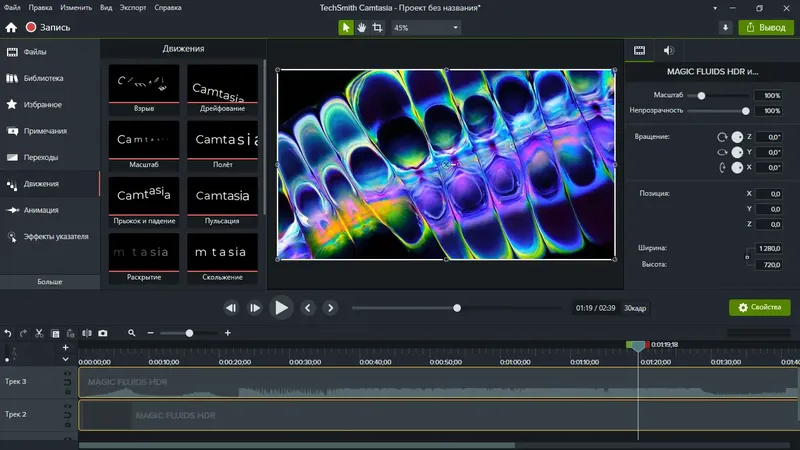The height and width of the screenshot is (450, 800).
Task: Click the scissors cut icon
Action: (39, 333)
